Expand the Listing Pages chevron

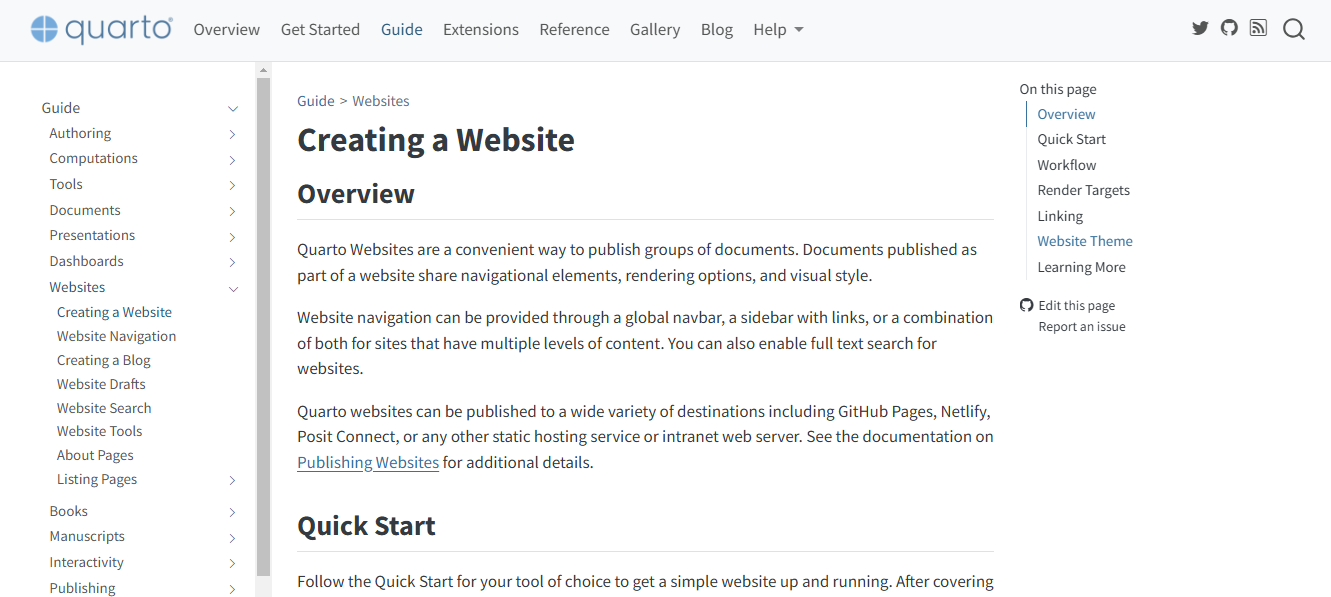click(232, 481)
